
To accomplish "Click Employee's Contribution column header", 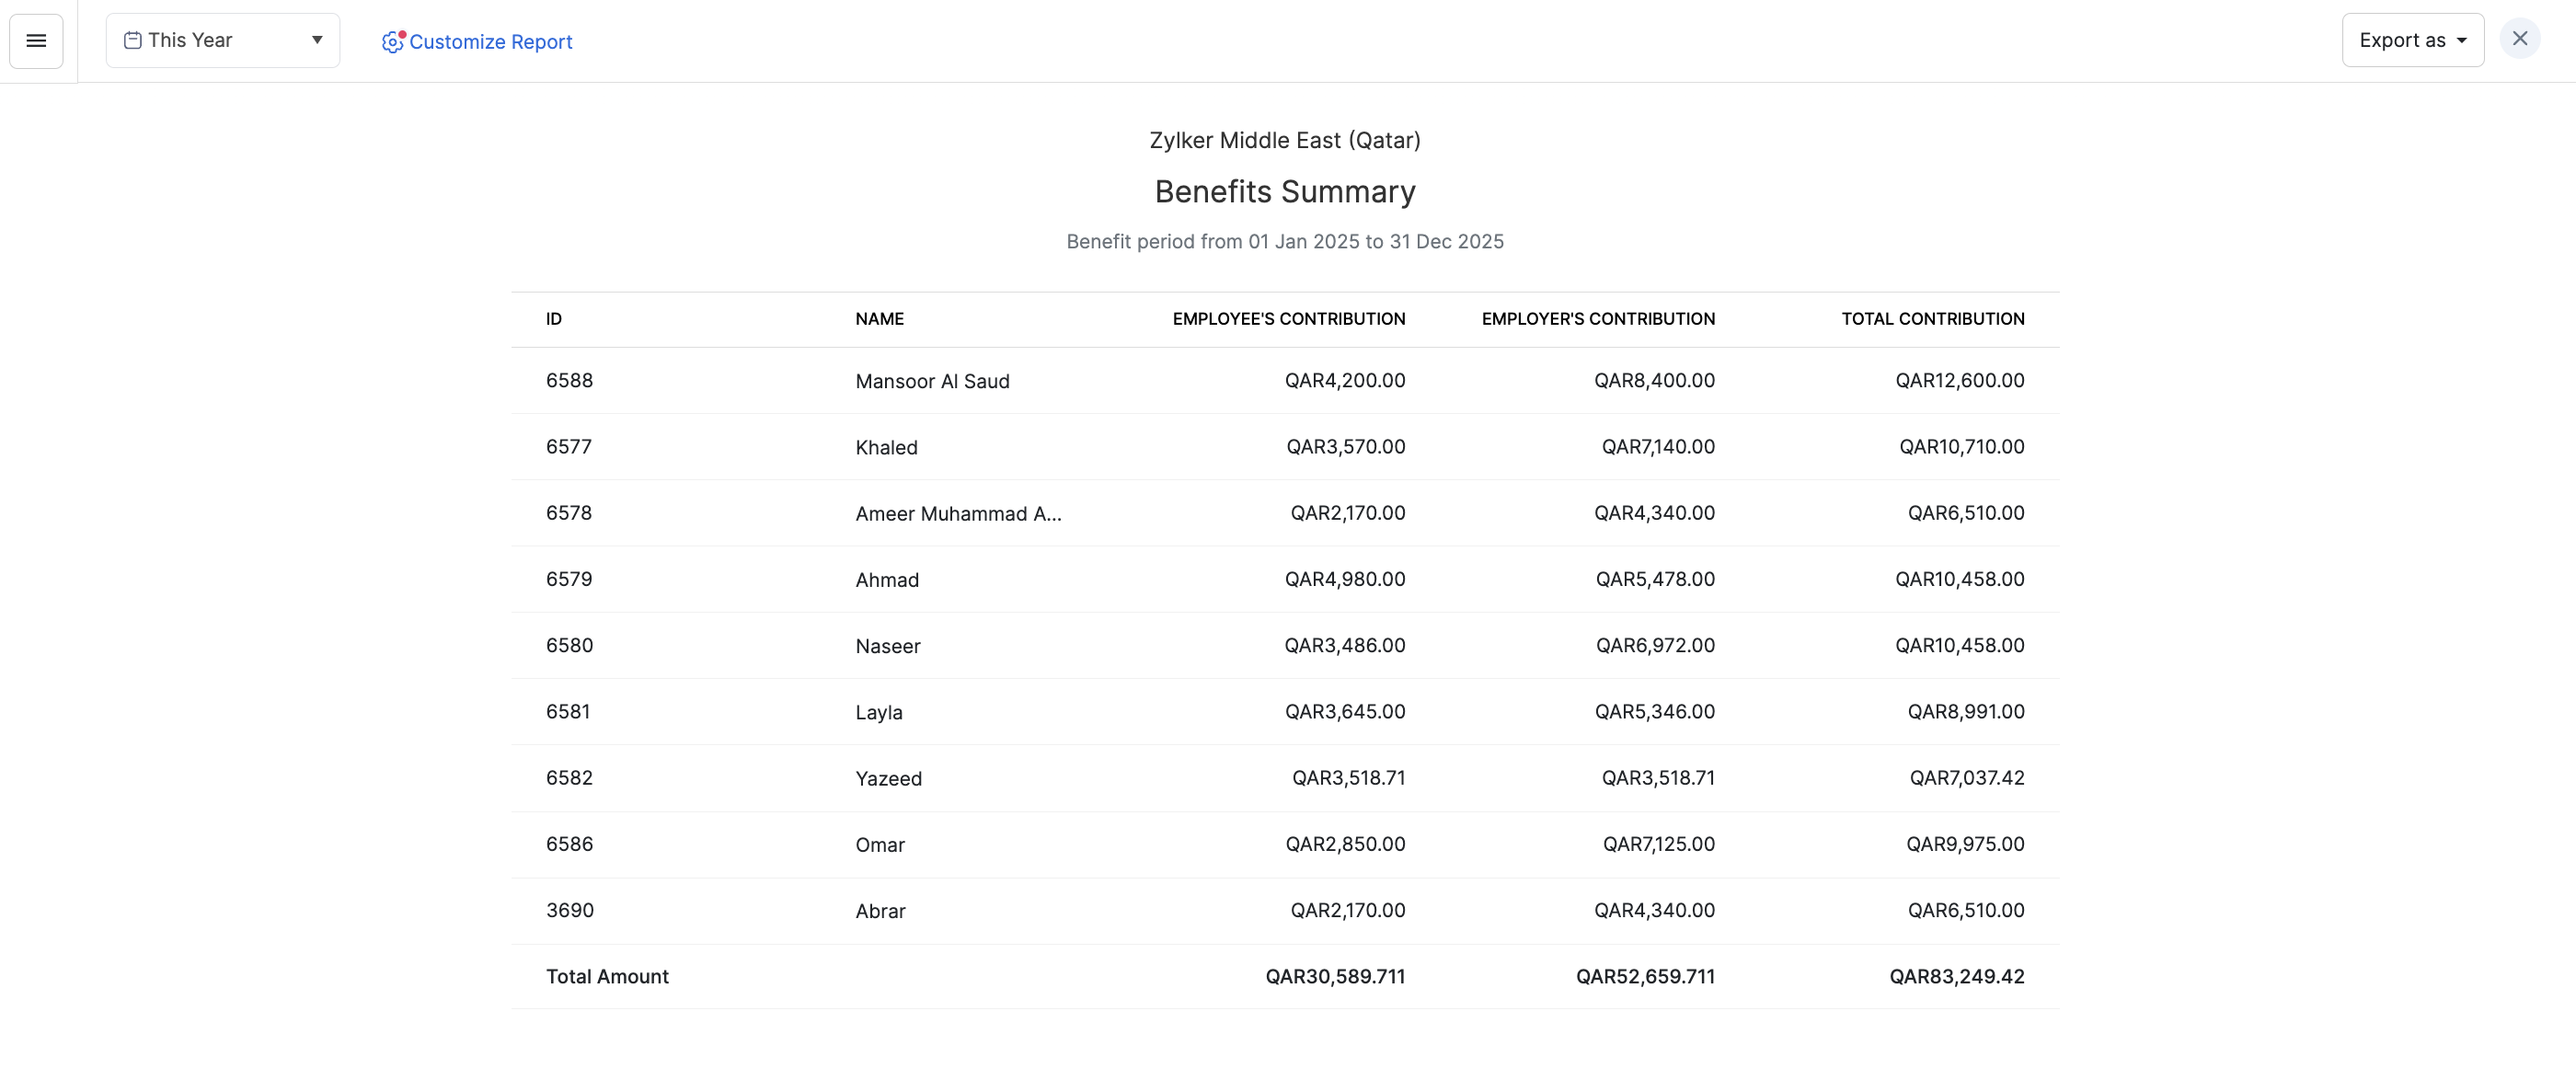I will click(x=1288, y=319).
